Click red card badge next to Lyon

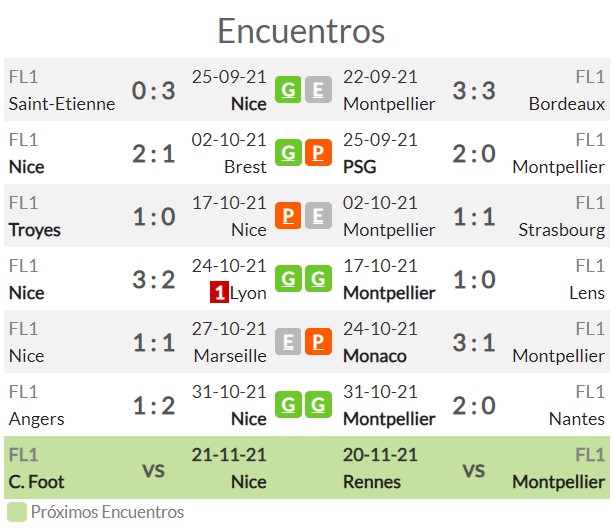[x=219, y=292]
